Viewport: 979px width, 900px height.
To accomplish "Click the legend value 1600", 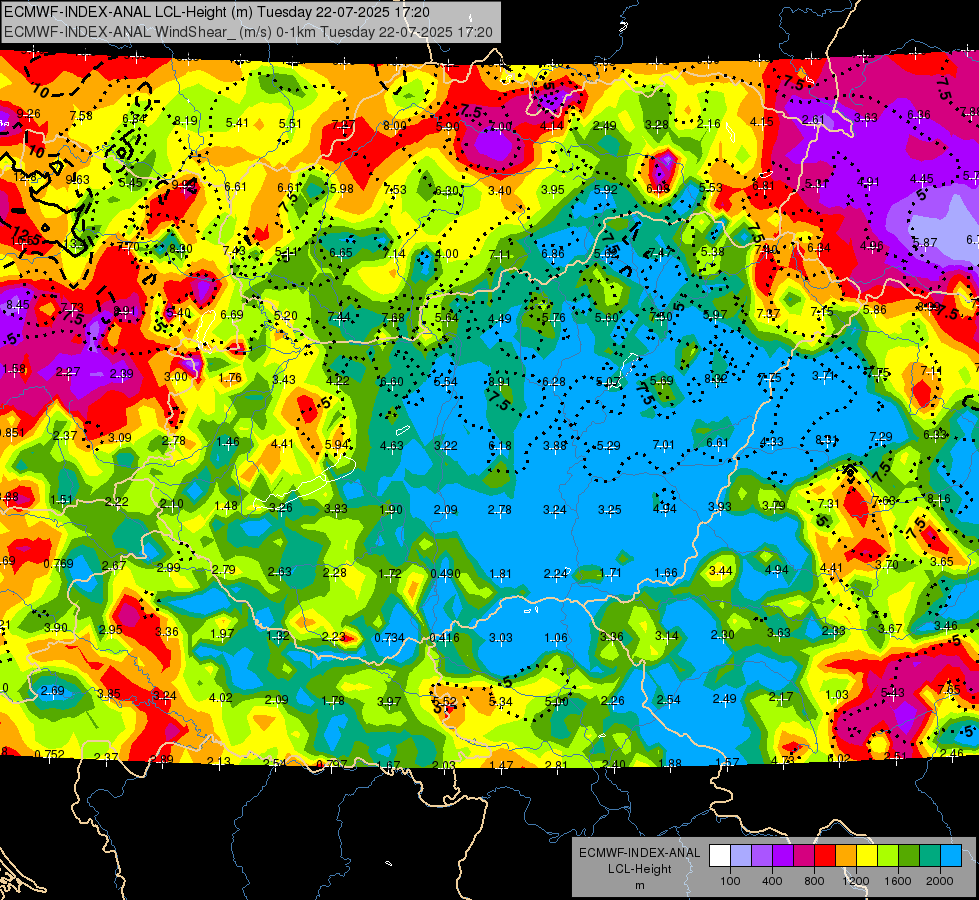I will click(898, 881).
